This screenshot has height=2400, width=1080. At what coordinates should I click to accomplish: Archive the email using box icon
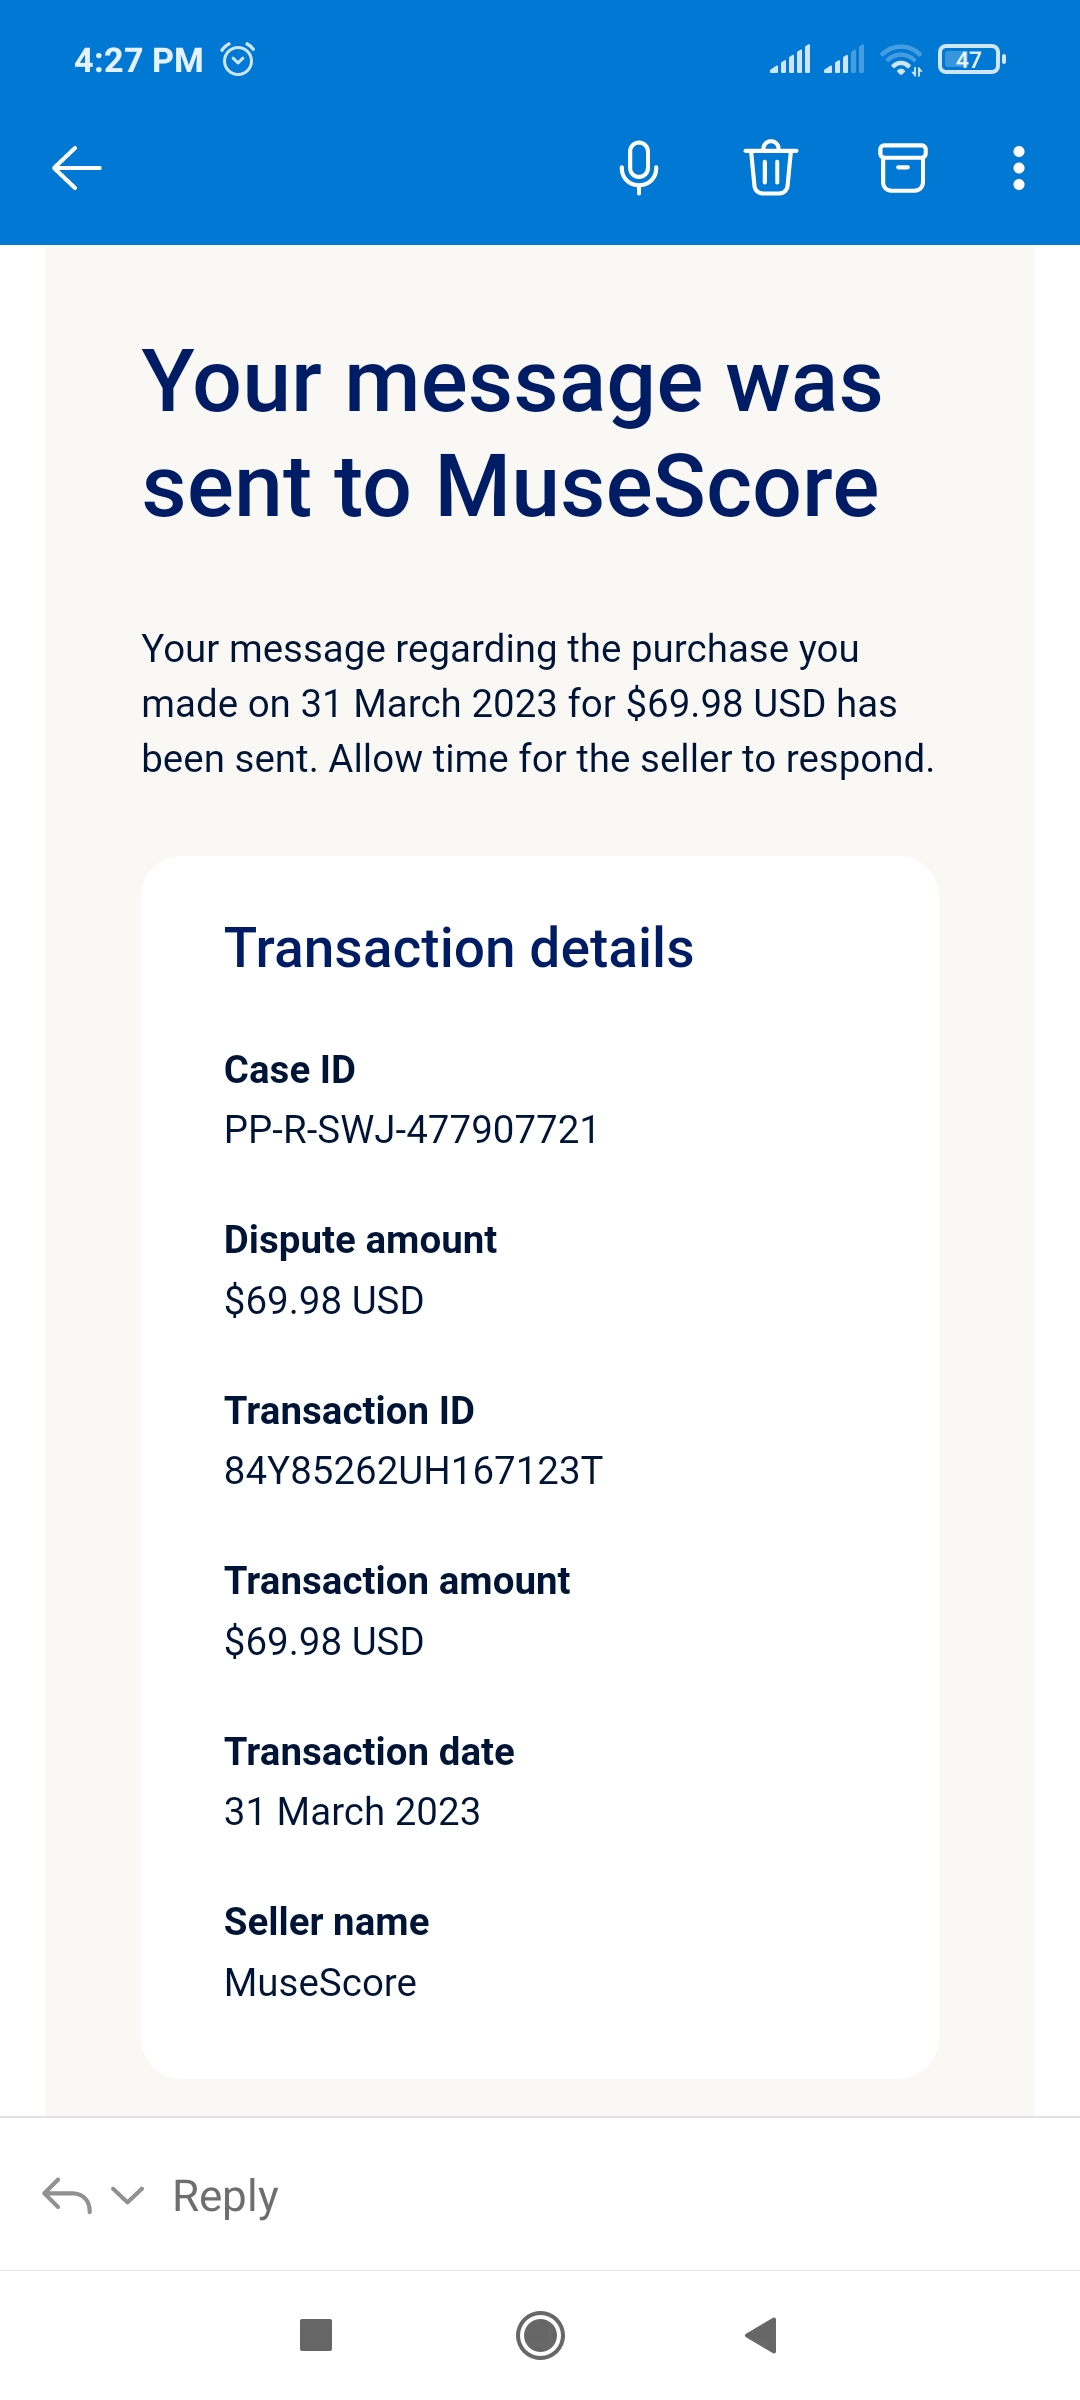[902, 168]
